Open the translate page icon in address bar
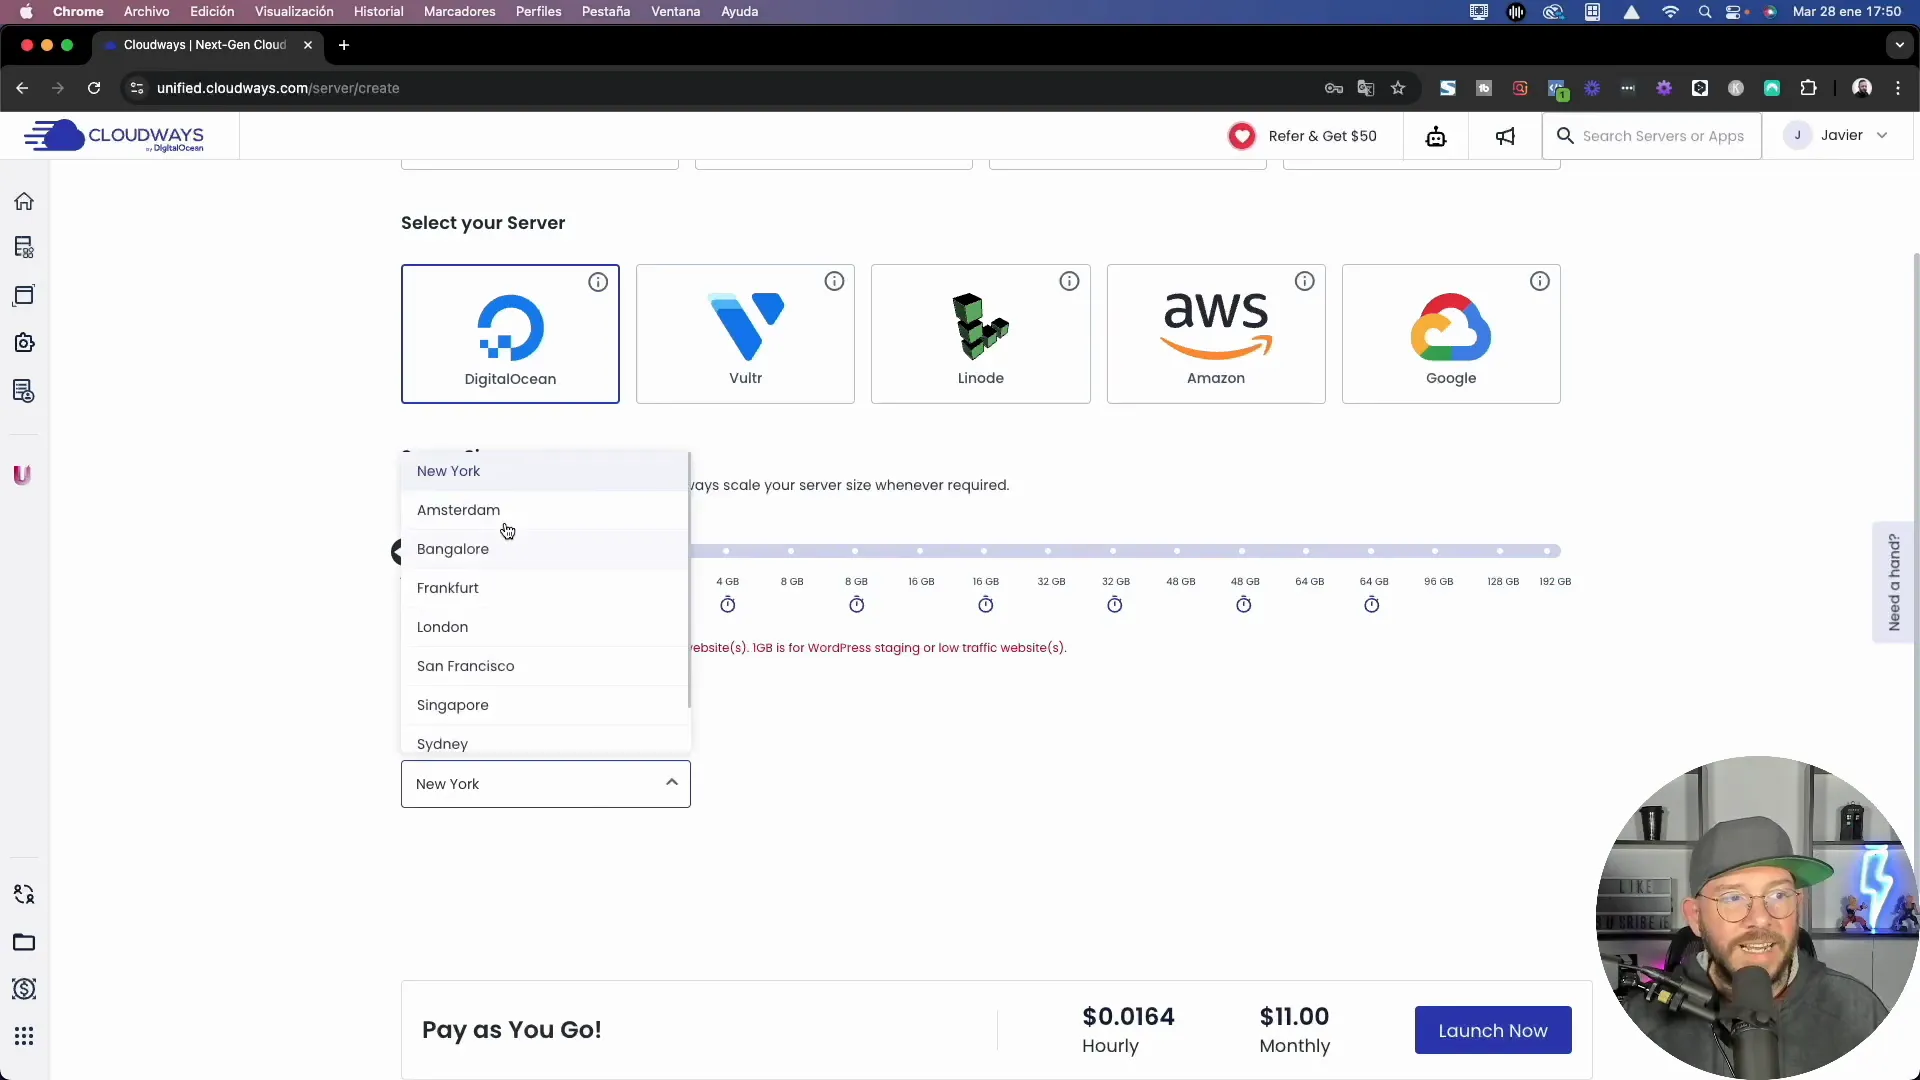Image resolution: width=1920 pixels, height=1080 pixels. pyautogui.click(x=1366, y=88)
